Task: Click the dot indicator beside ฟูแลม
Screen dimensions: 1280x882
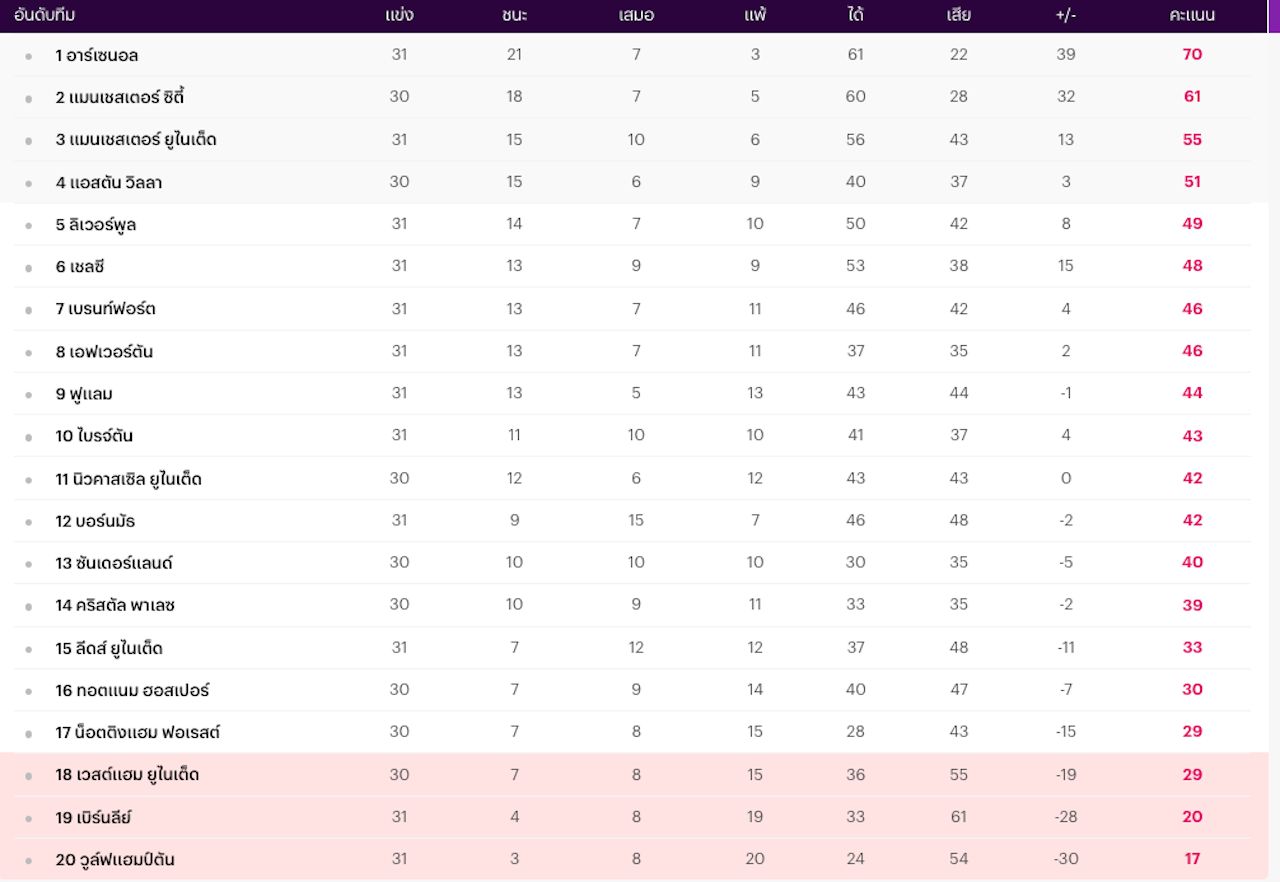Action: click(28, 395)
